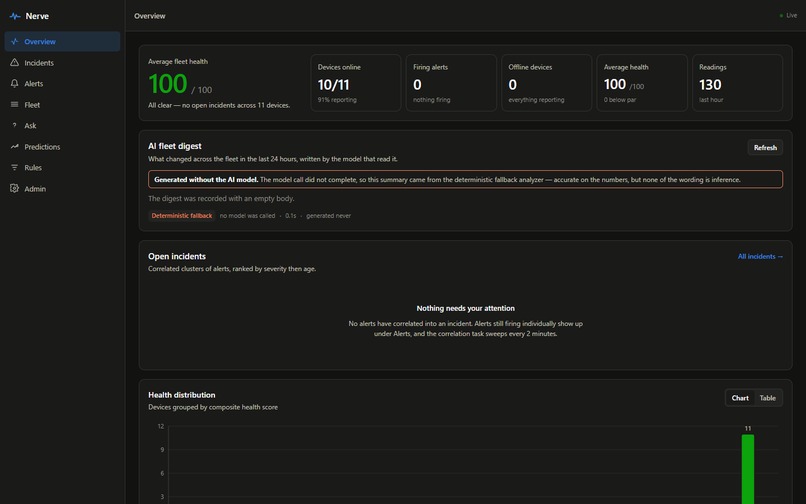Viewport: 806px width, 504px height.
Task: Switch Health distribution to Table view
Action: pos(767,398)
